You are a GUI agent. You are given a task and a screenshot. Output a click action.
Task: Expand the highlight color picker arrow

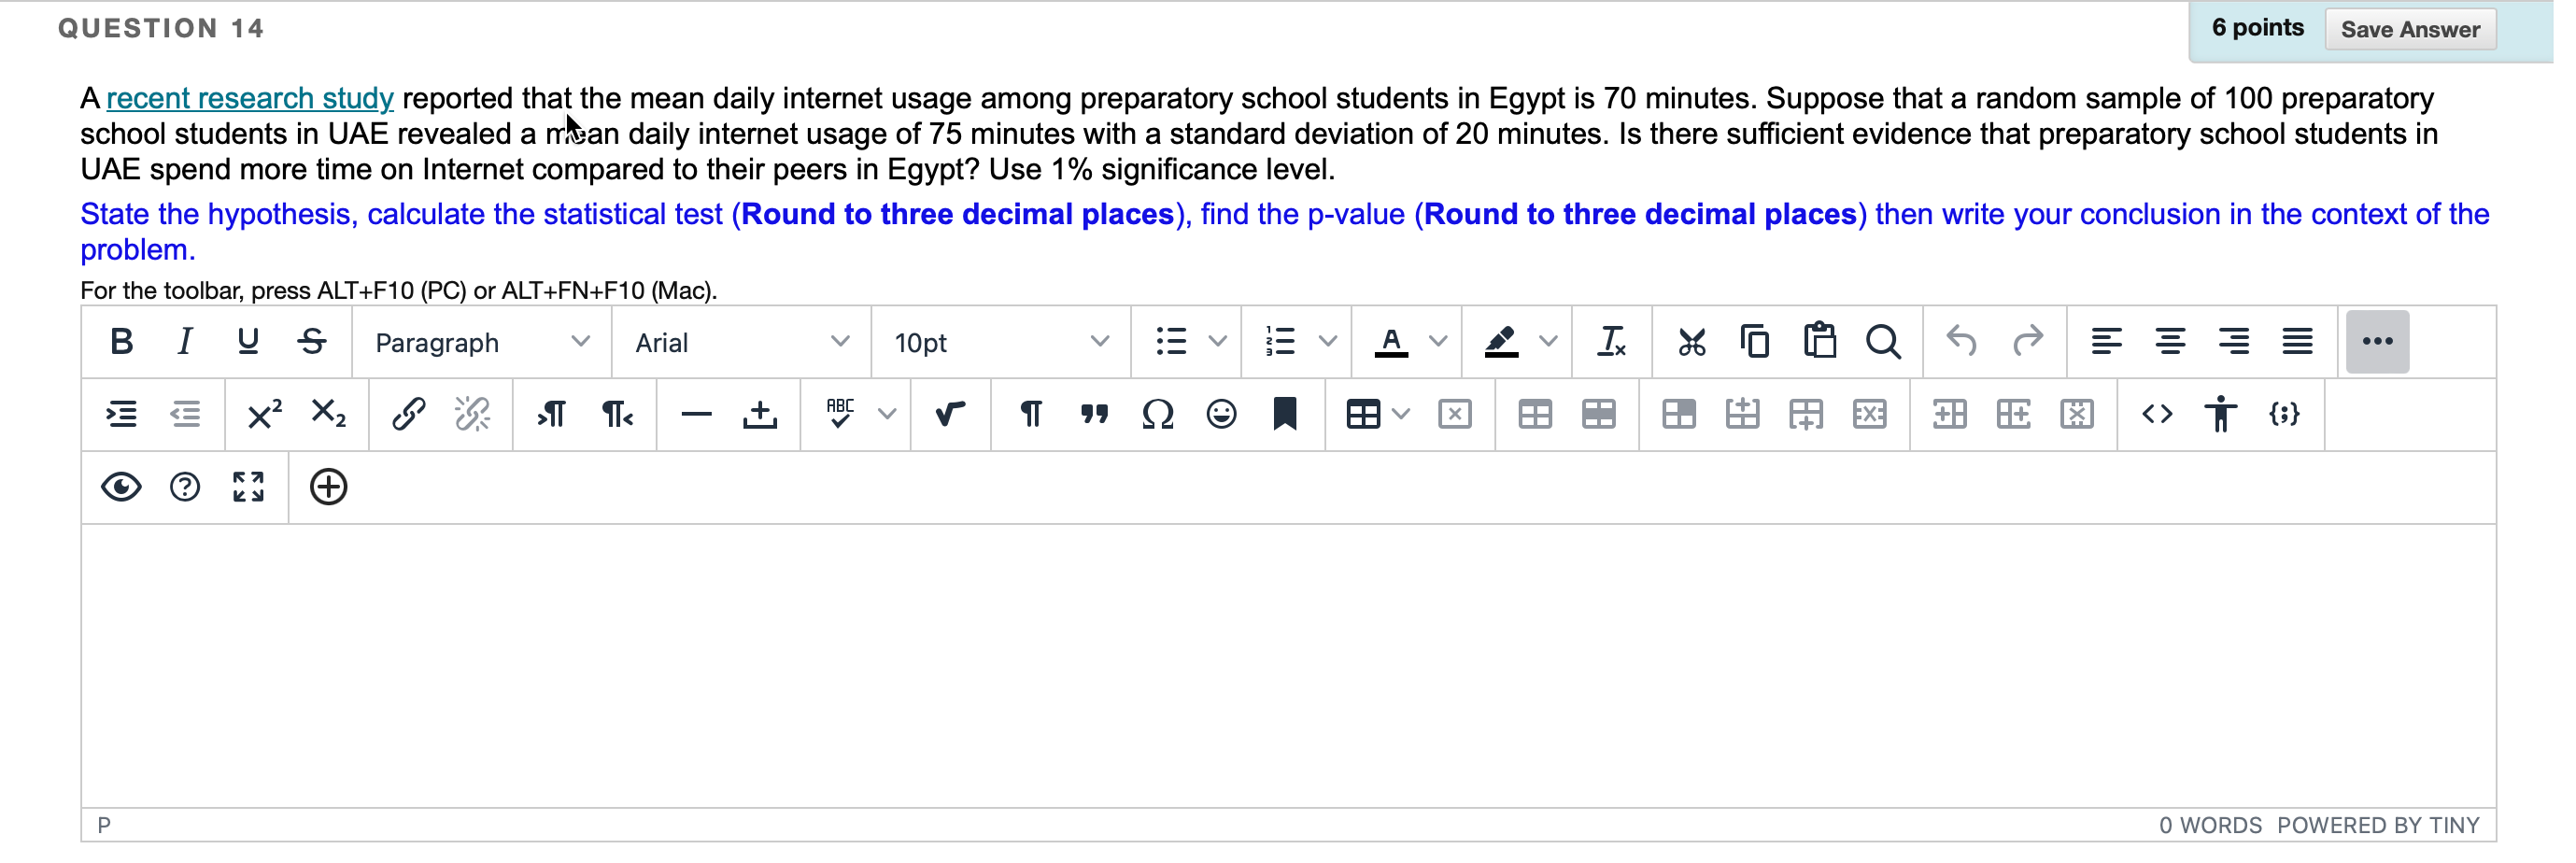pyautogui.click(x=1548, y=342)
